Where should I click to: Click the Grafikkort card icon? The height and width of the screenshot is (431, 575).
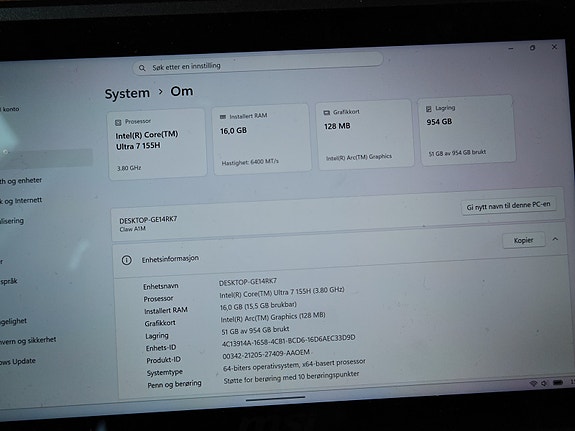point(326,113)
